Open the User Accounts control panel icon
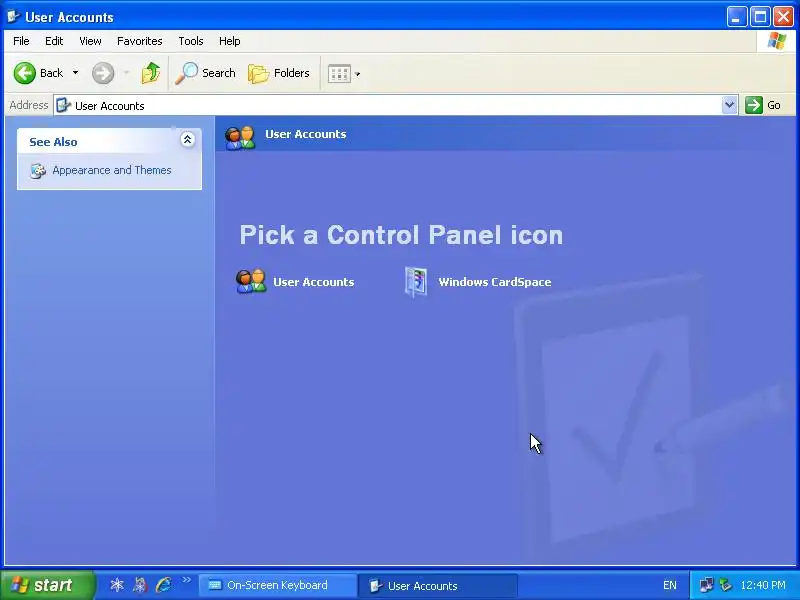The height and width of the screenshot is (600, 800). click(x=251, y=281)
